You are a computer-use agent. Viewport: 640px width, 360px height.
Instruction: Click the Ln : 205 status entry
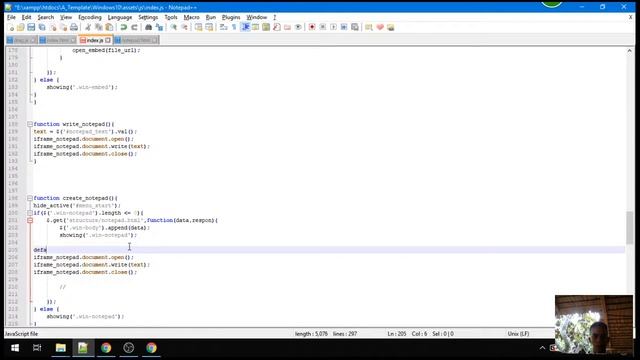(x=397, y=333)
